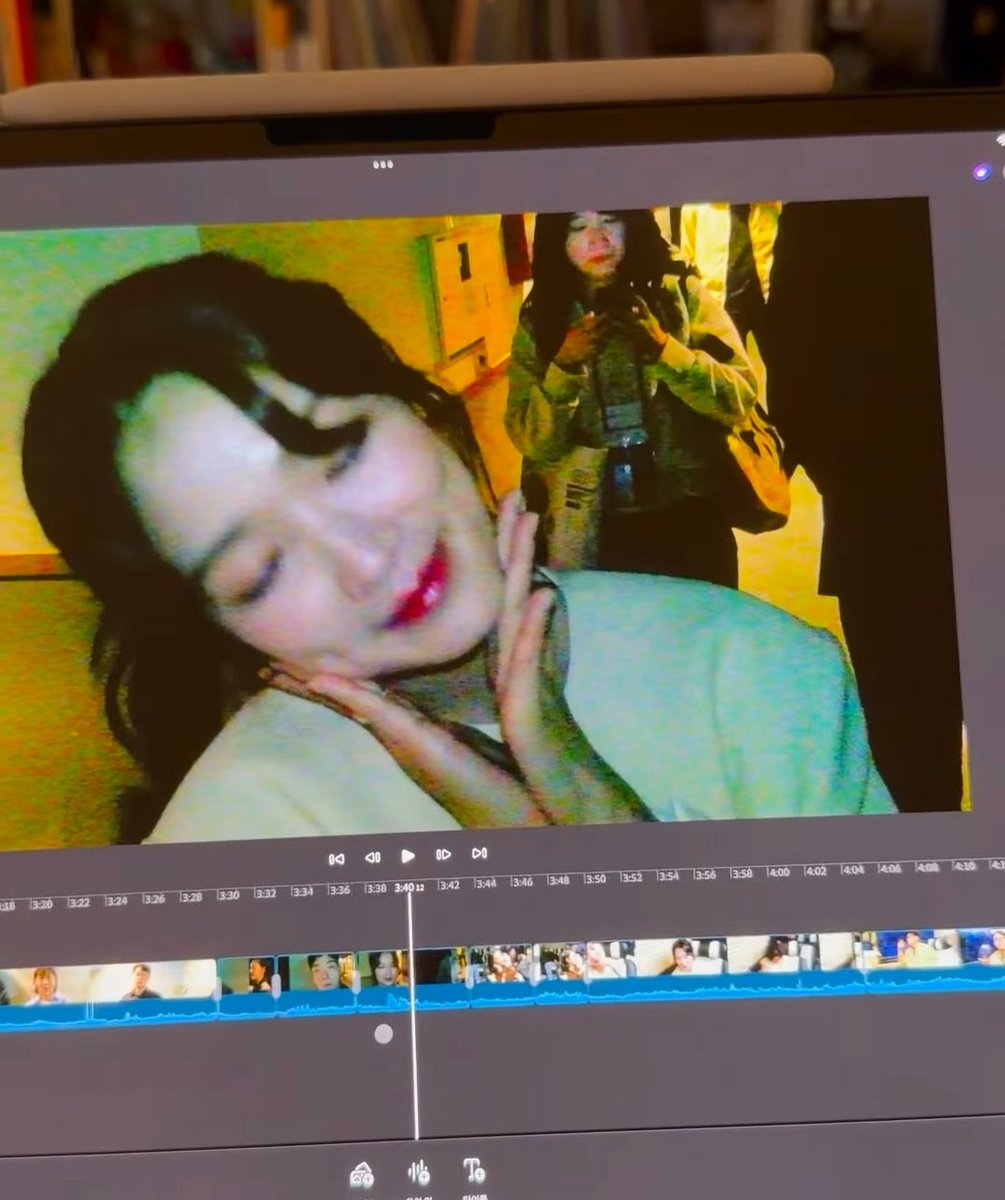Viewport: 1005px width, 1200px height.
Task: Click the 3:58 mark on the ruler
Action: pos(741,873)
